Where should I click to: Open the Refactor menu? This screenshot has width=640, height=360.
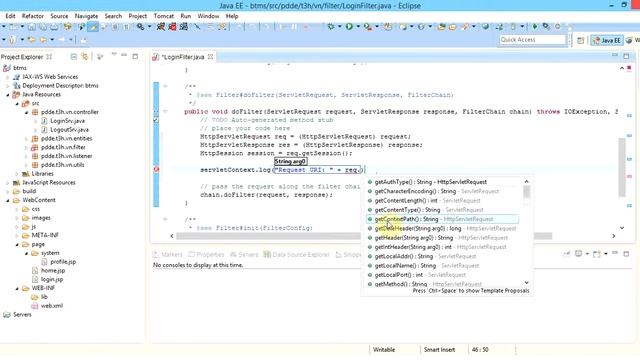coord(33,16)
